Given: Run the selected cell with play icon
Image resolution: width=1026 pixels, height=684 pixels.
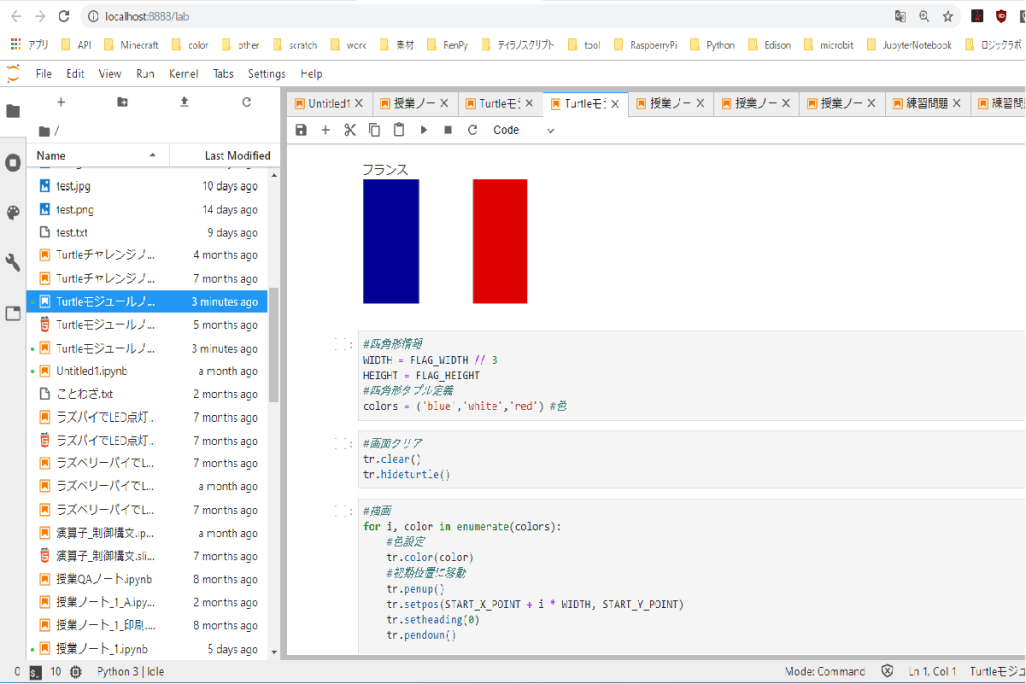Looking at the screenshot, I should pyautogui.click(x=424, y=130).
